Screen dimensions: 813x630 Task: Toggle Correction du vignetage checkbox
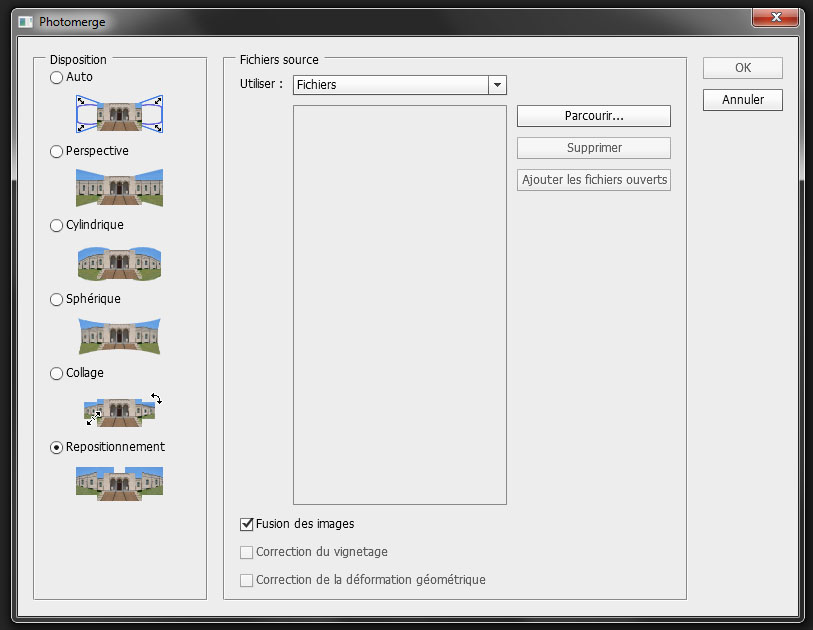[246, 552]
